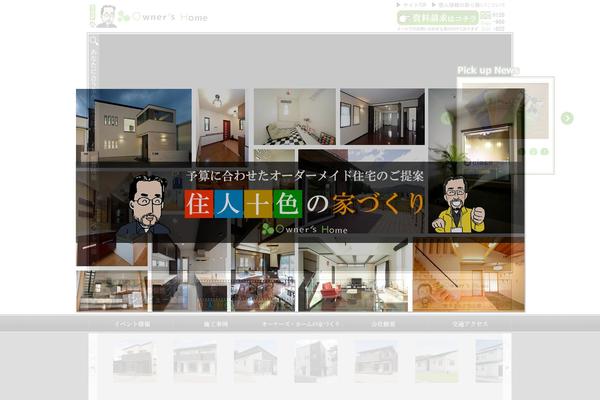Click the man portrait icon beside header logo
The image size is (600, 400).
coord(107,16)
